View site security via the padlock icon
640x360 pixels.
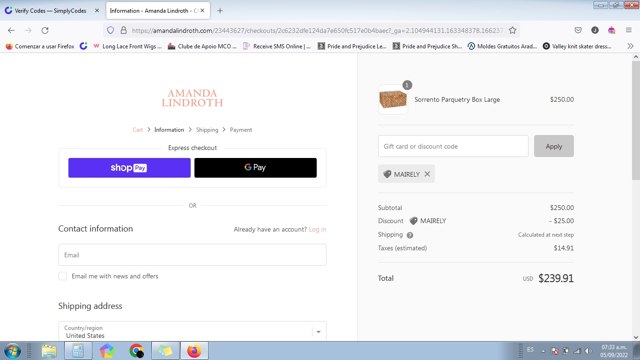tap(124, 30)
